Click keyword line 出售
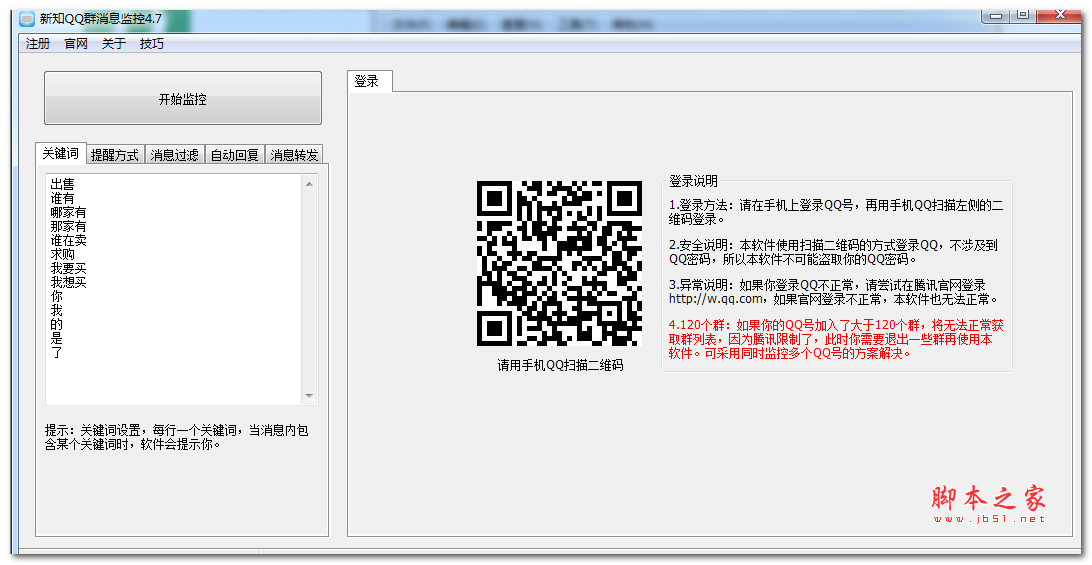Image resolution: width=1092 pixels, height=565 pixels. pos(63,185)
